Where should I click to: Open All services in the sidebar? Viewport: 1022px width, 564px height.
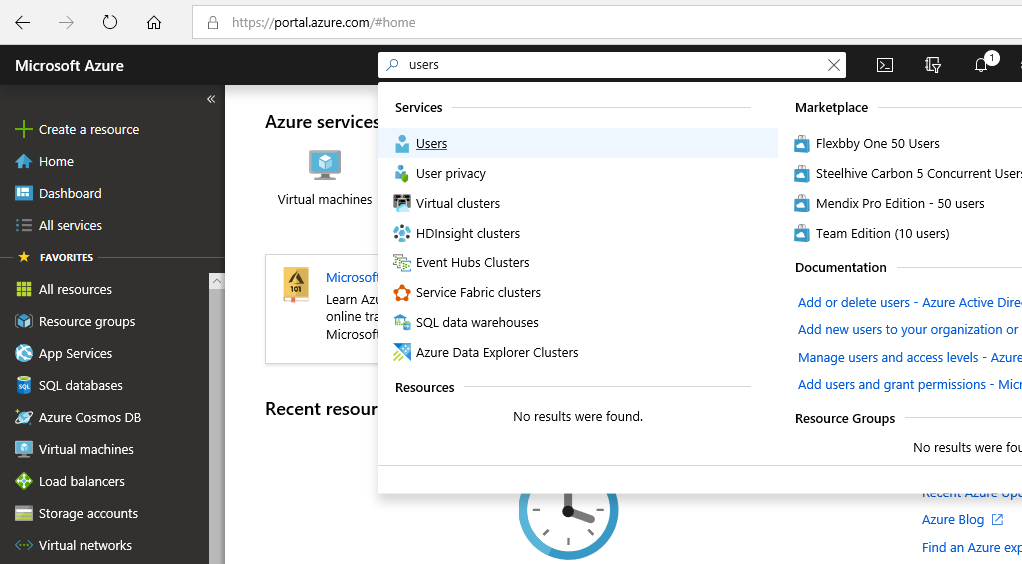[x=70, y=225]
